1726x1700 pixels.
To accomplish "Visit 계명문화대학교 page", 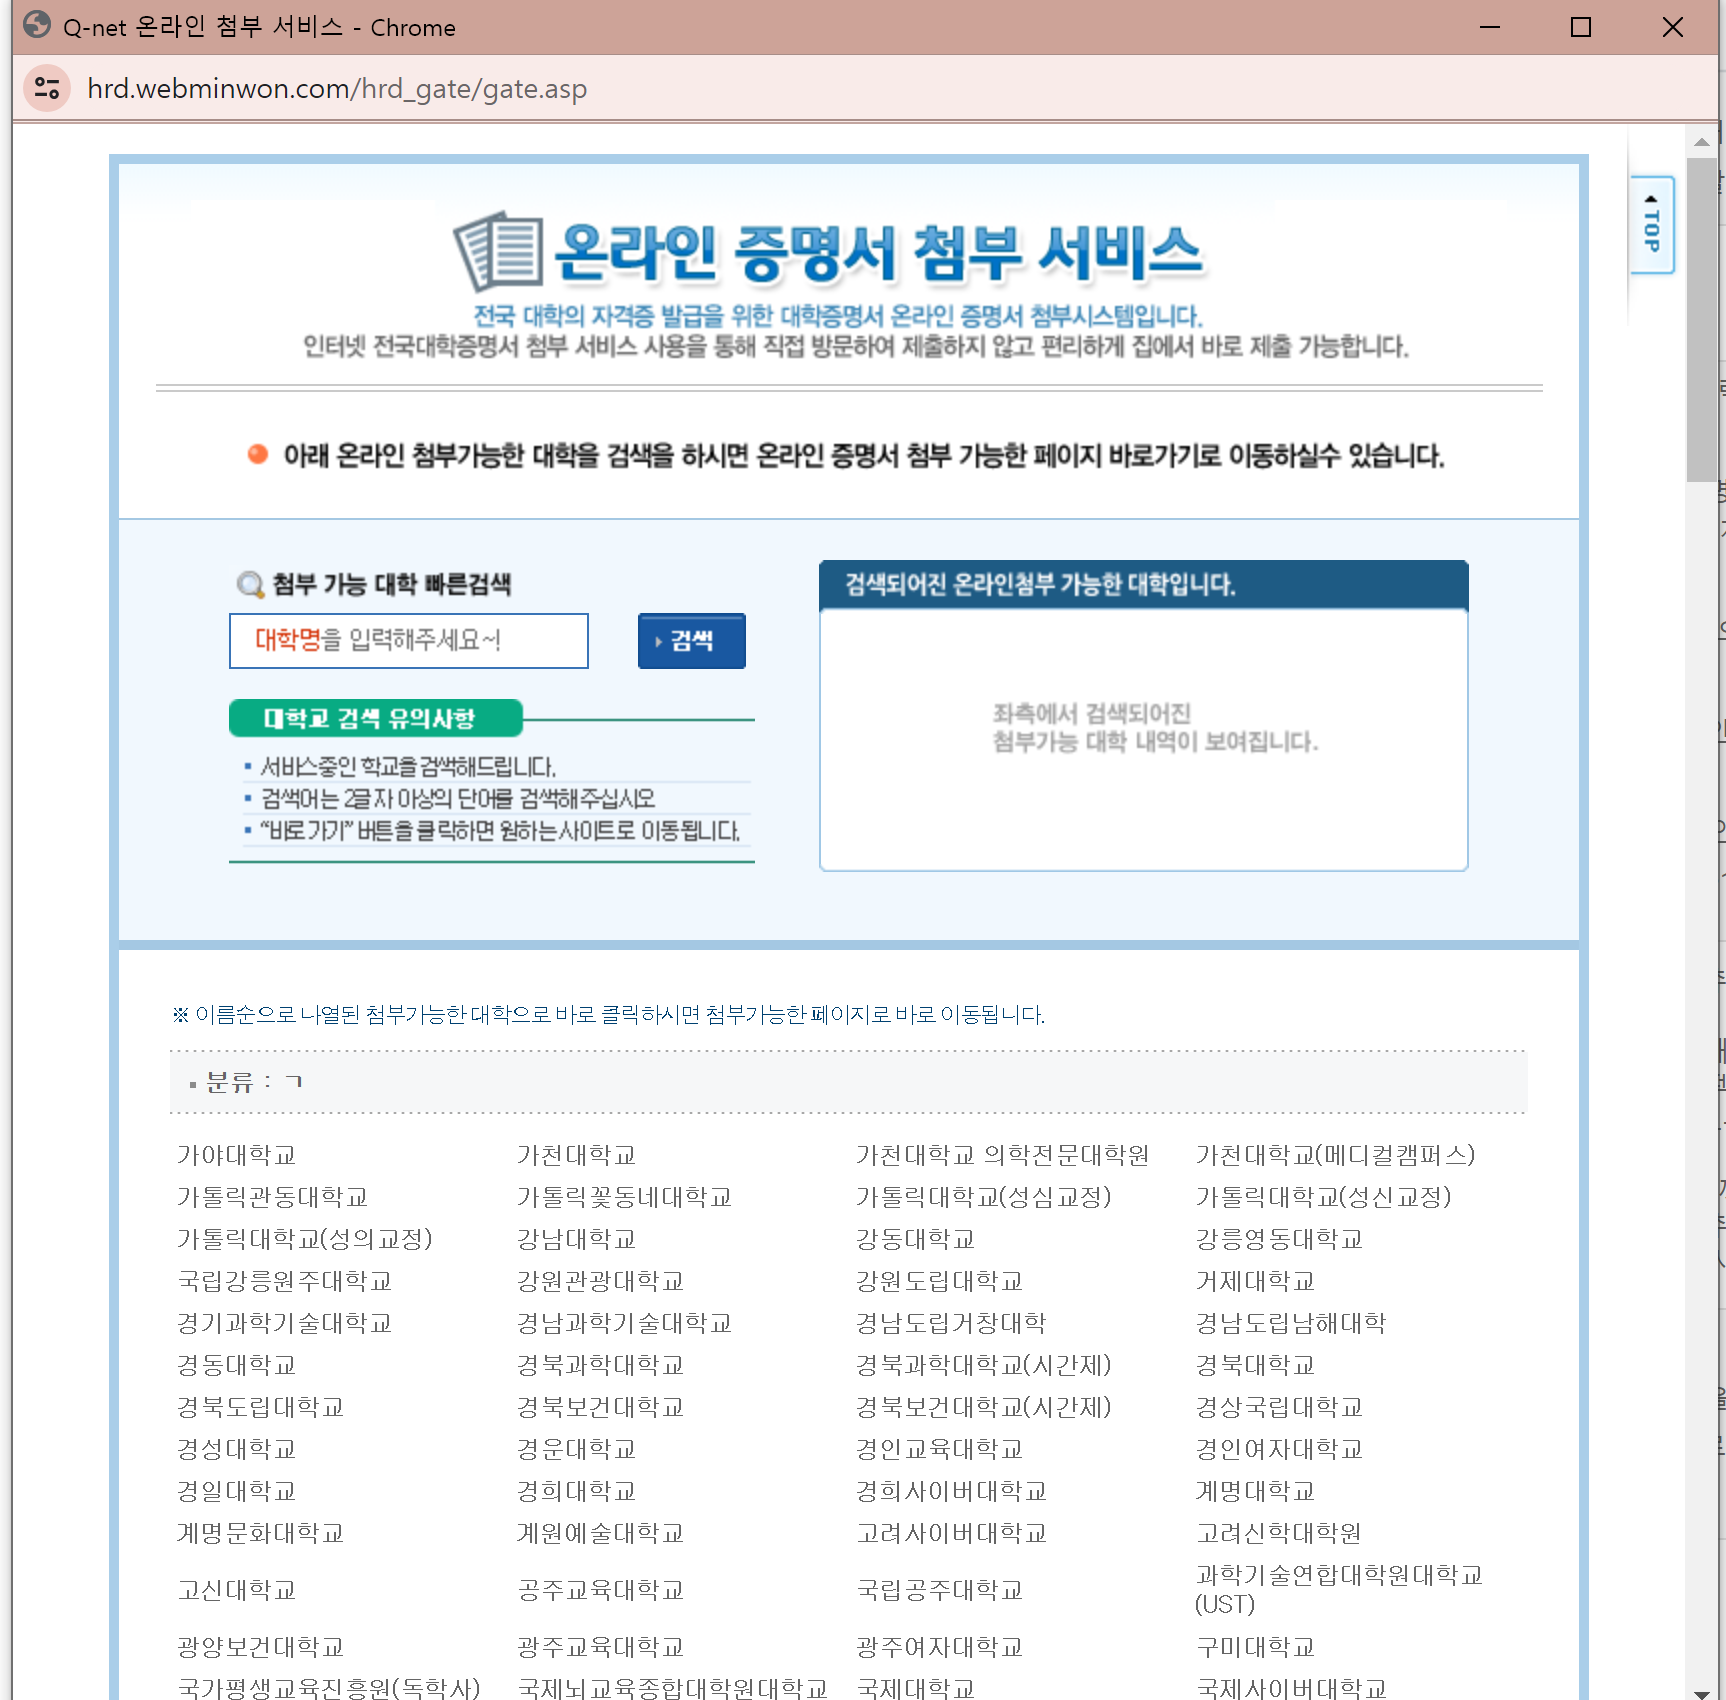I will (x=261, y=1533).
